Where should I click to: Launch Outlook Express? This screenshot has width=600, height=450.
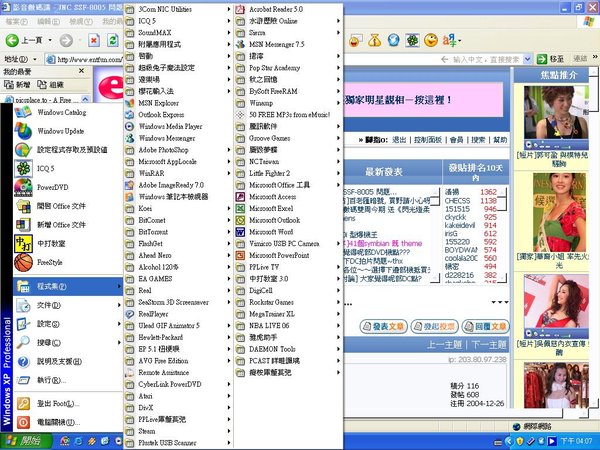[179, 114]
